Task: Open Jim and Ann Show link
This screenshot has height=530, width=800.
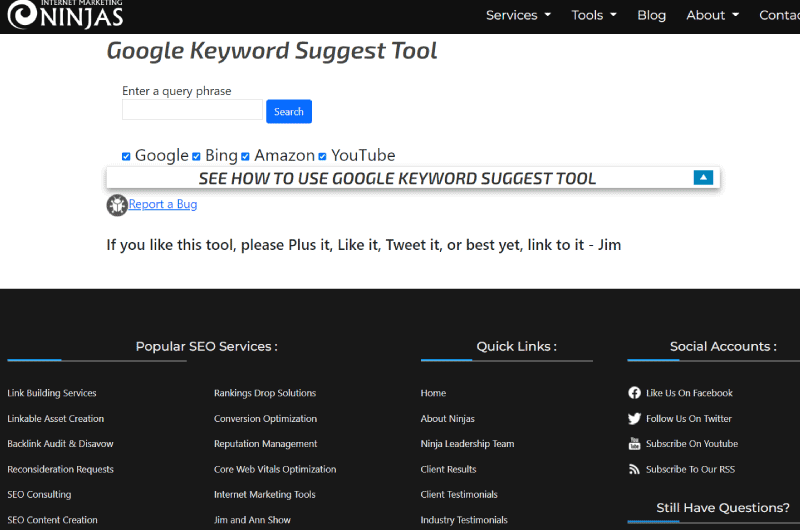Action: [252, 520]
